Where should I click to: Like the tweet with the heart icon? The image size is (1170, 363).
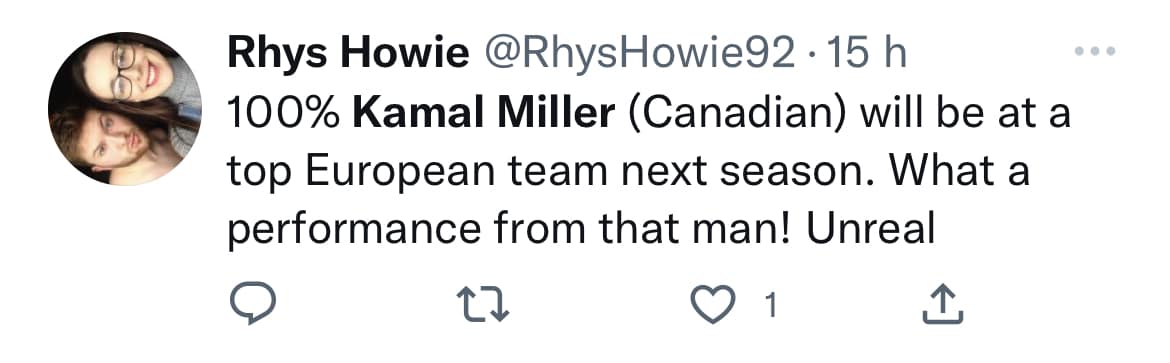[x=713, y=305]
